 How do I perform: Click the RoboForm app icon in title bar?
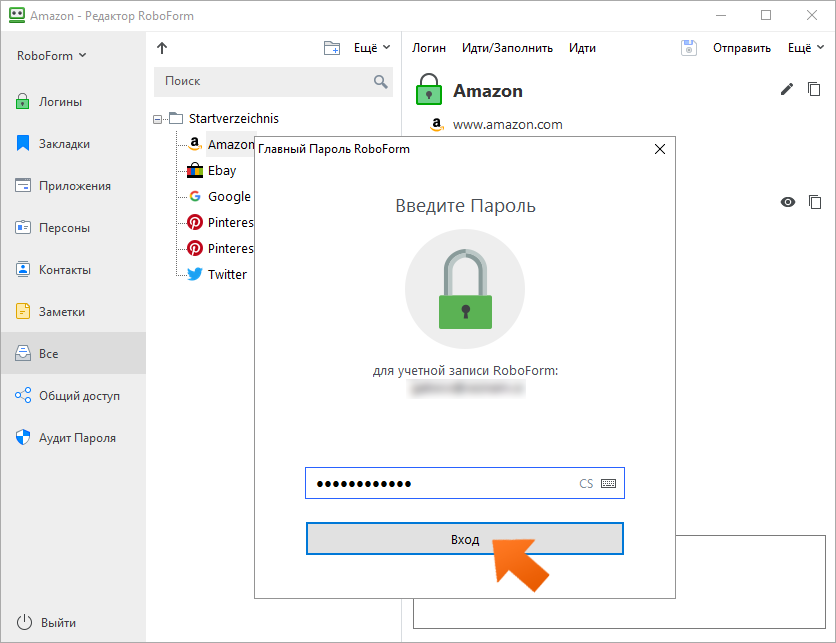point(17,15)
